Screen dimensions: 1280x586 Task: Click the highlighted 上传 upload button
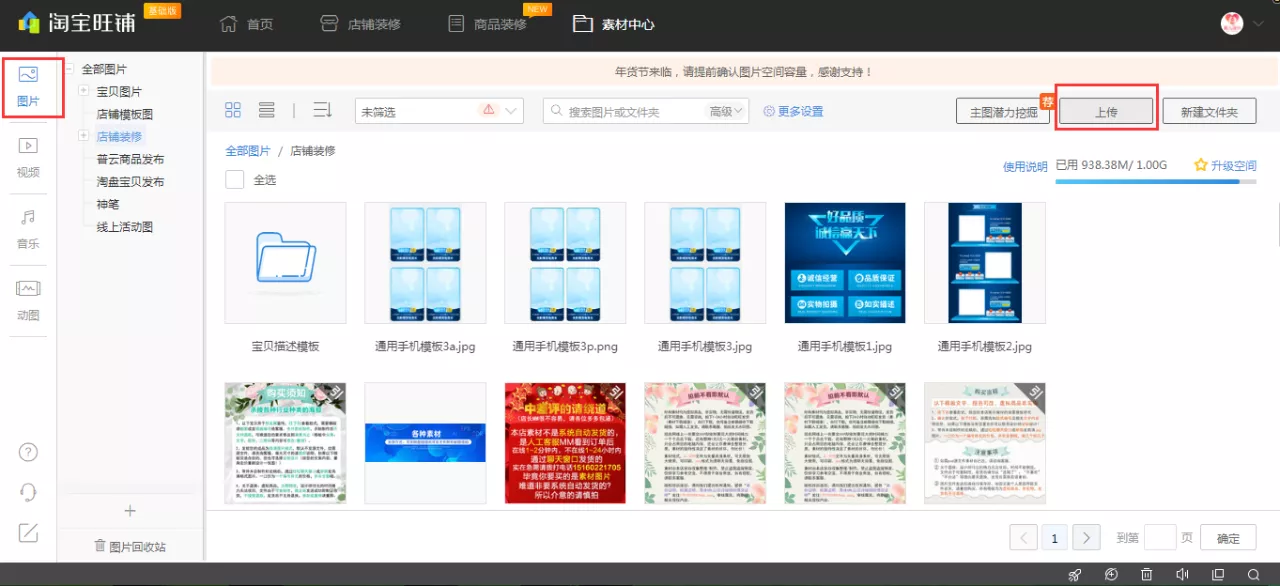(x=1105, y=110)
